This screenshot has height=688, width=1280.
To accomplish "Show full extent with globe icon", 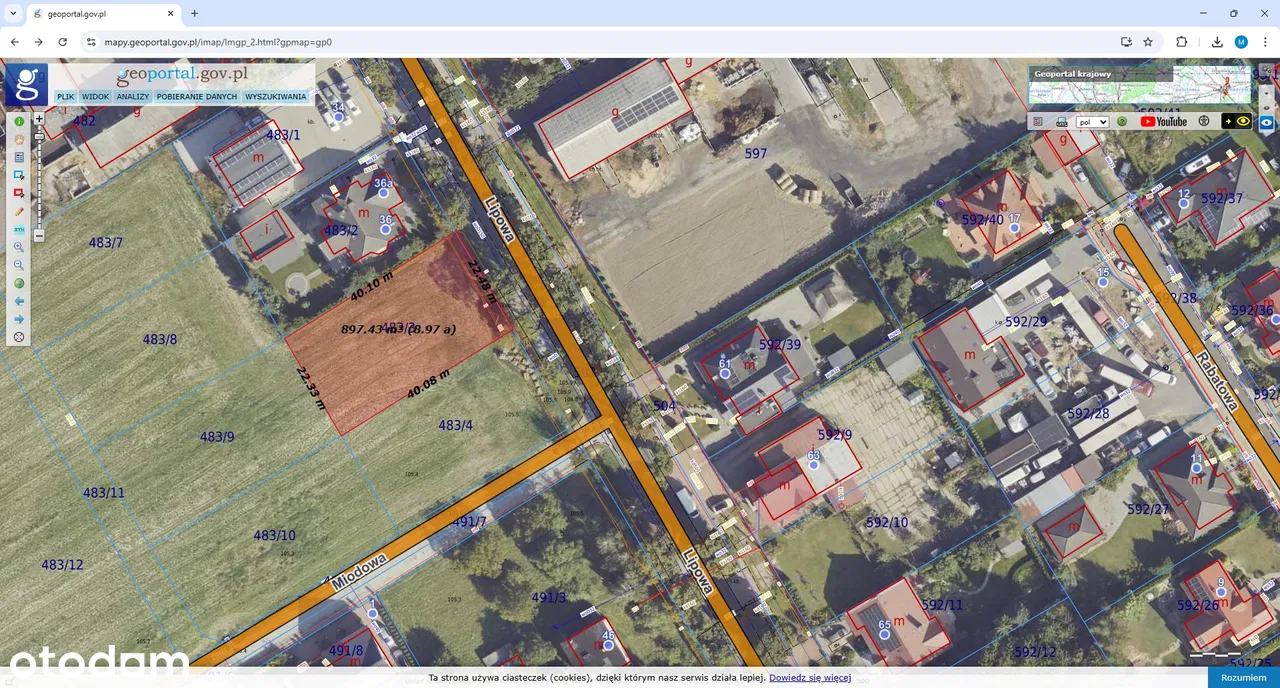I will tap(19, 283).
